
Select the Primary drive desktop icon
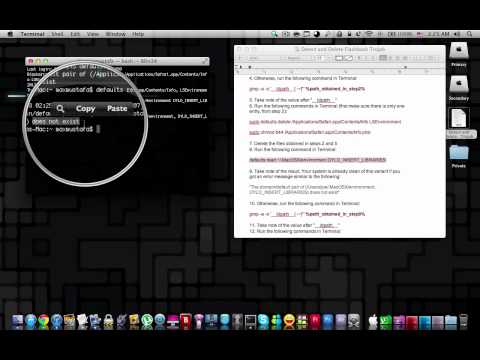coord(459,55)
